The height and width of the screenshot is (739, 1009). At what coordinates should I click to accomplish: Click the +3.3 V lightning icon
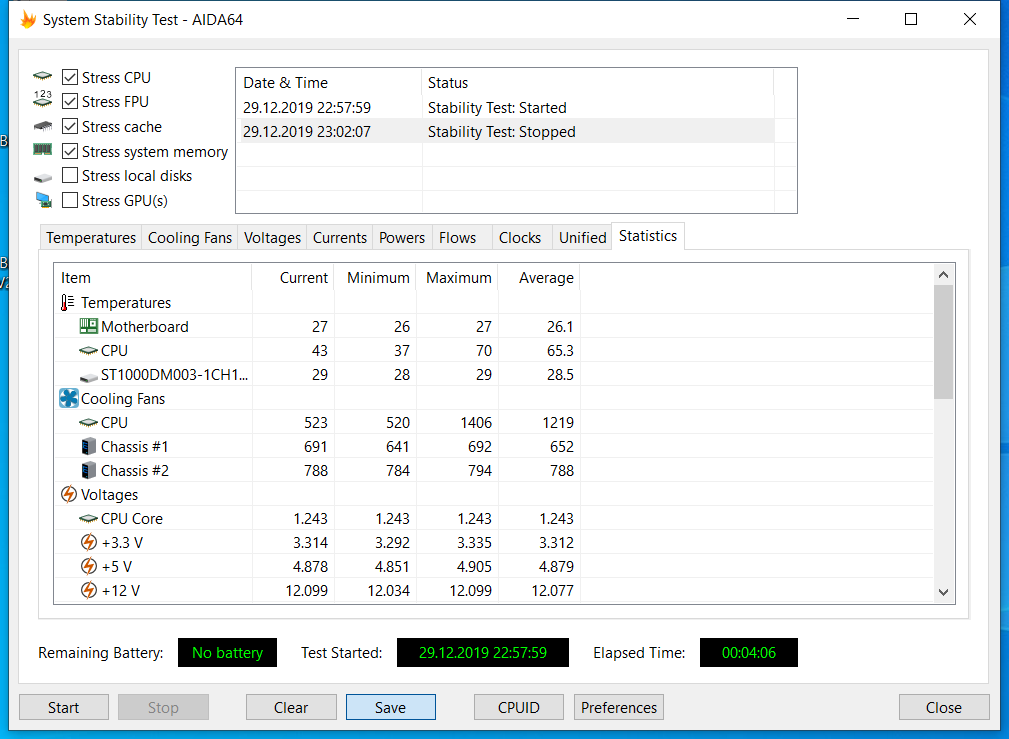pyautogui.click(x=89, y=543)
